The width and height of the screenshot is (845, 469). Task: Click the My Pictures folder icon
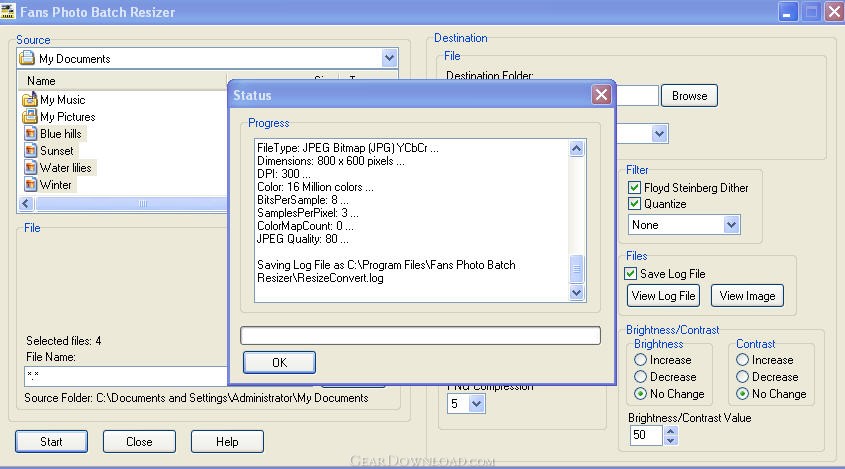coord(30,116)
